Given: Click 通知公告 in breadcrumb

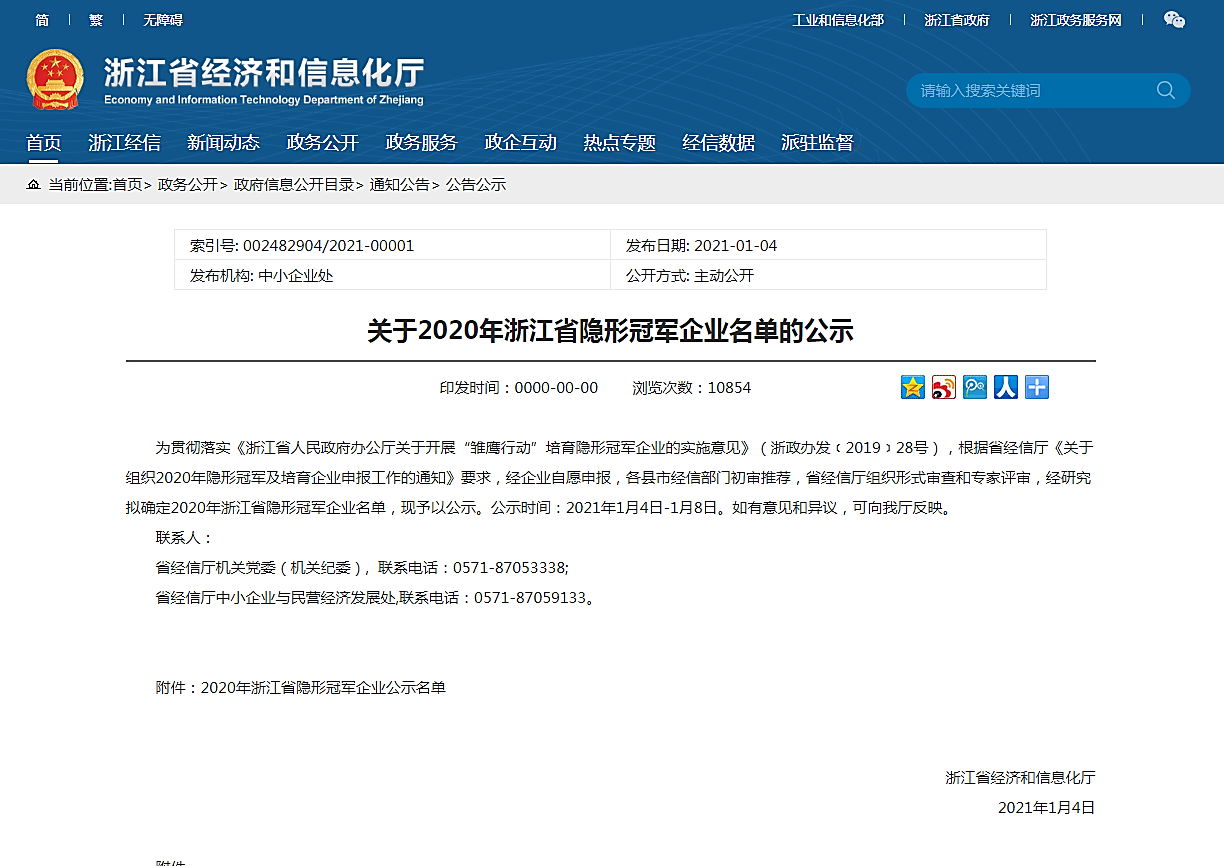Looking at the screenshot, I should tap(399, 185).
